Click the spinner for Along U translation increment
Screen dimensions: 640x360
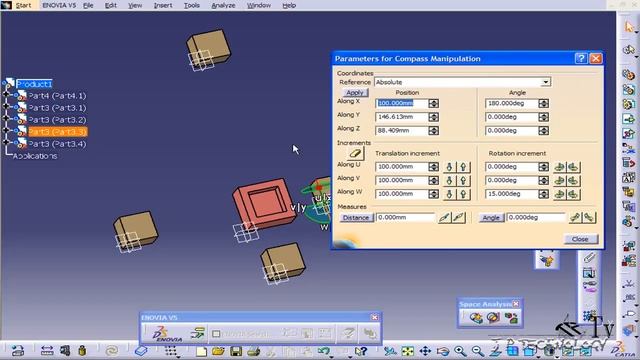433,167
